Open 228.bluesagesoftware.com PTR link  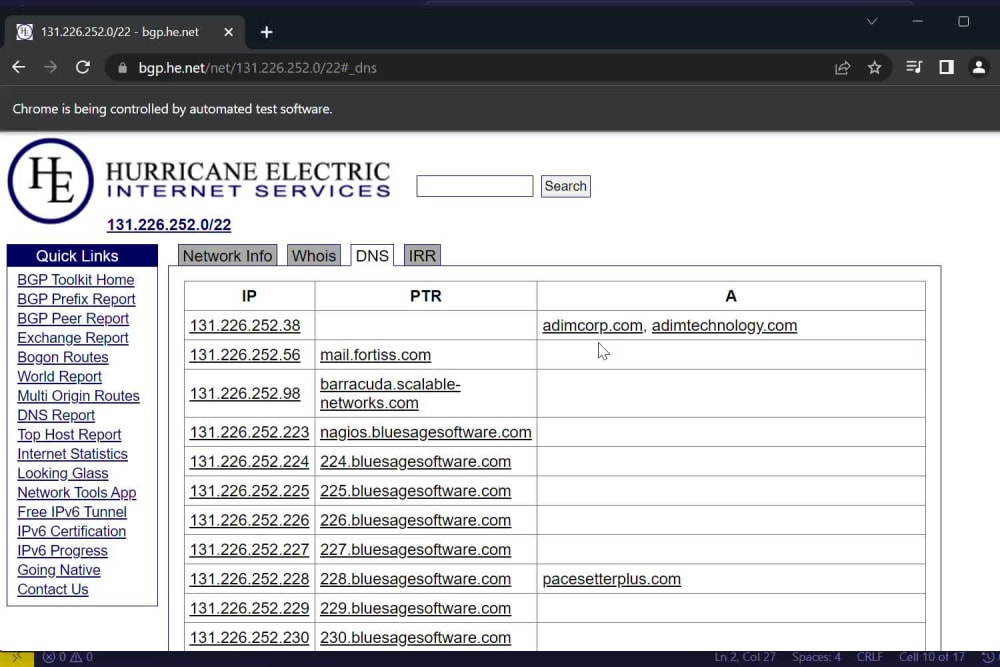coord(416,579)
